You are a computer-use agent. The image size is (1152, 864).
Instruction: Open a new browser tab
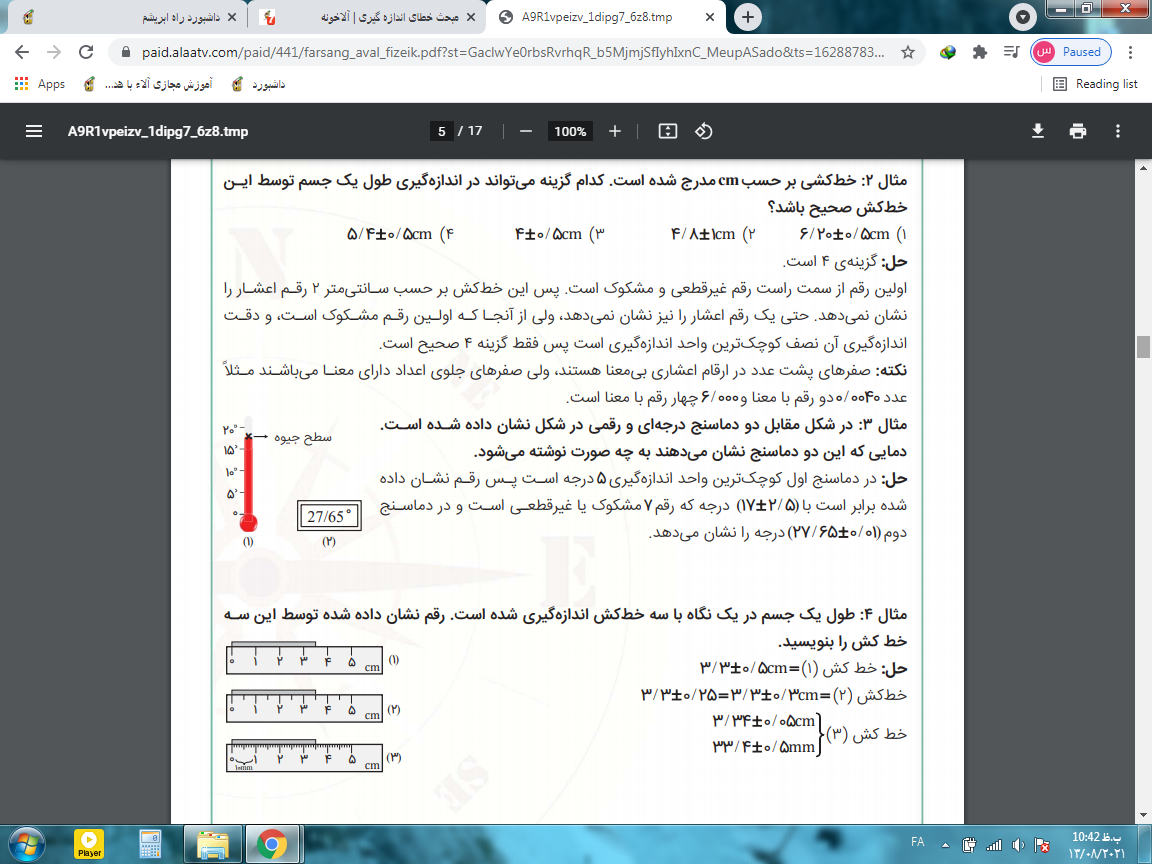coord(748,17)
